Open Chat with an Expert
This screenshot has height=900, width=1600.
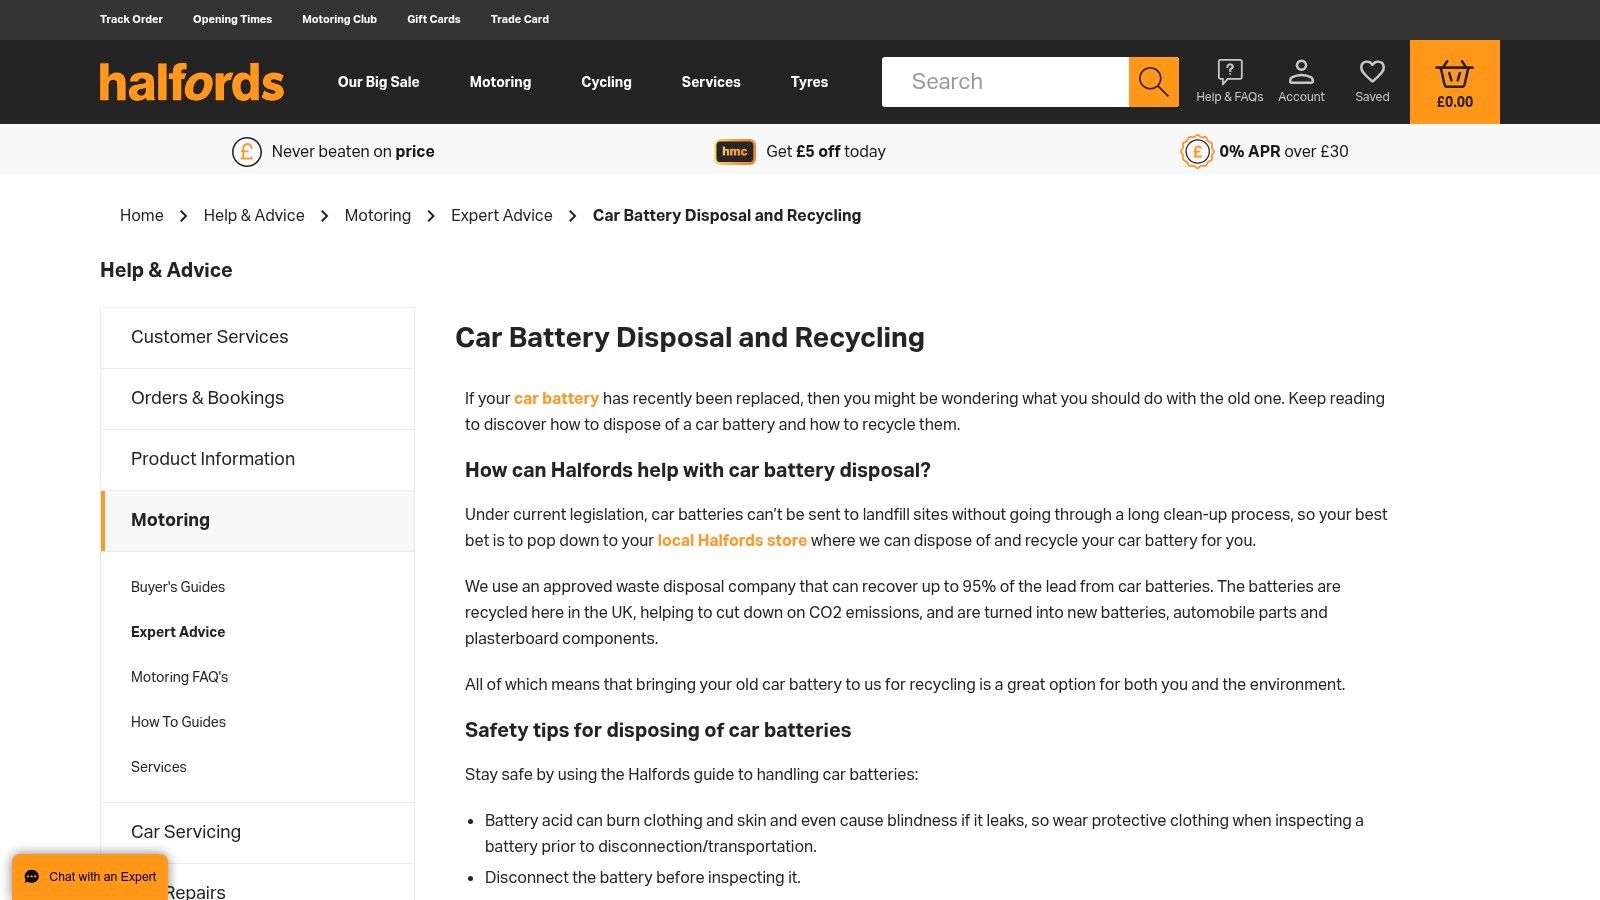(89, 876)
